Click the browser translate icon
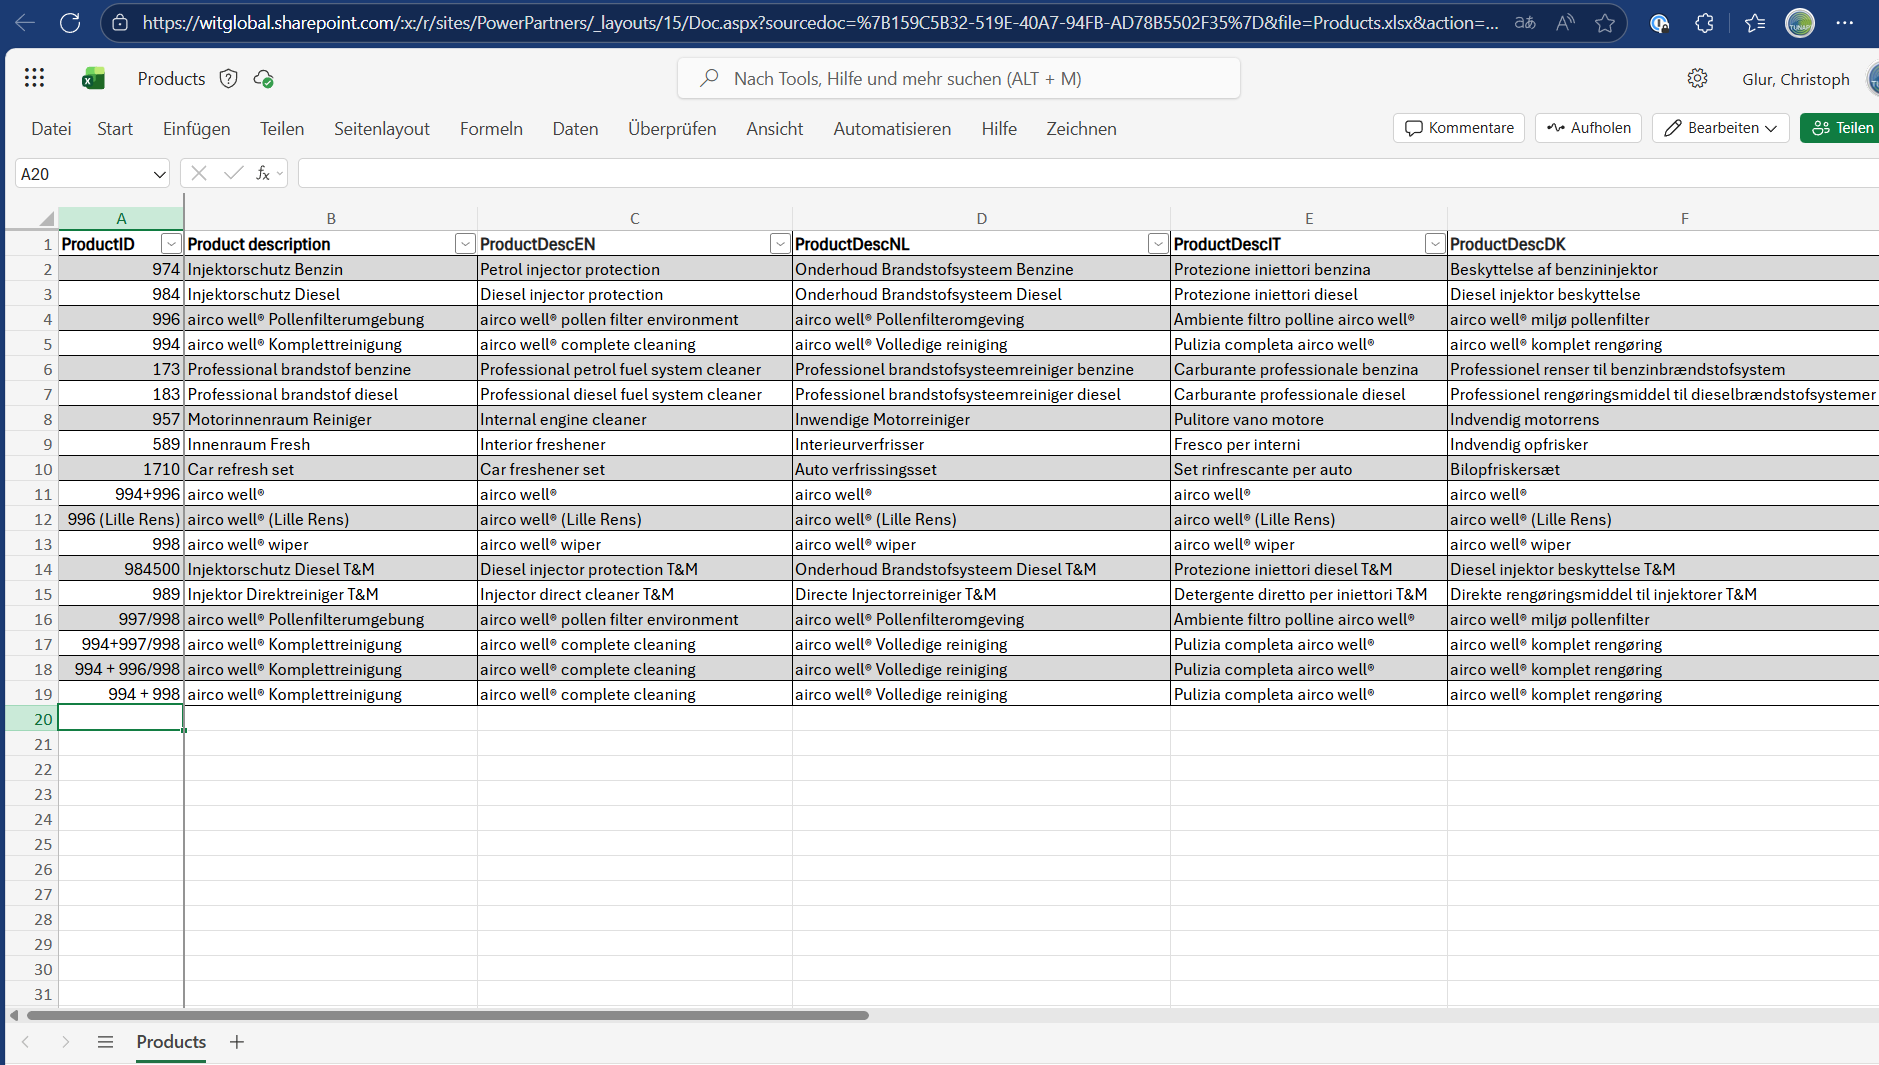Screen dimensions: 1879x1065 [x=1525, y=22]
